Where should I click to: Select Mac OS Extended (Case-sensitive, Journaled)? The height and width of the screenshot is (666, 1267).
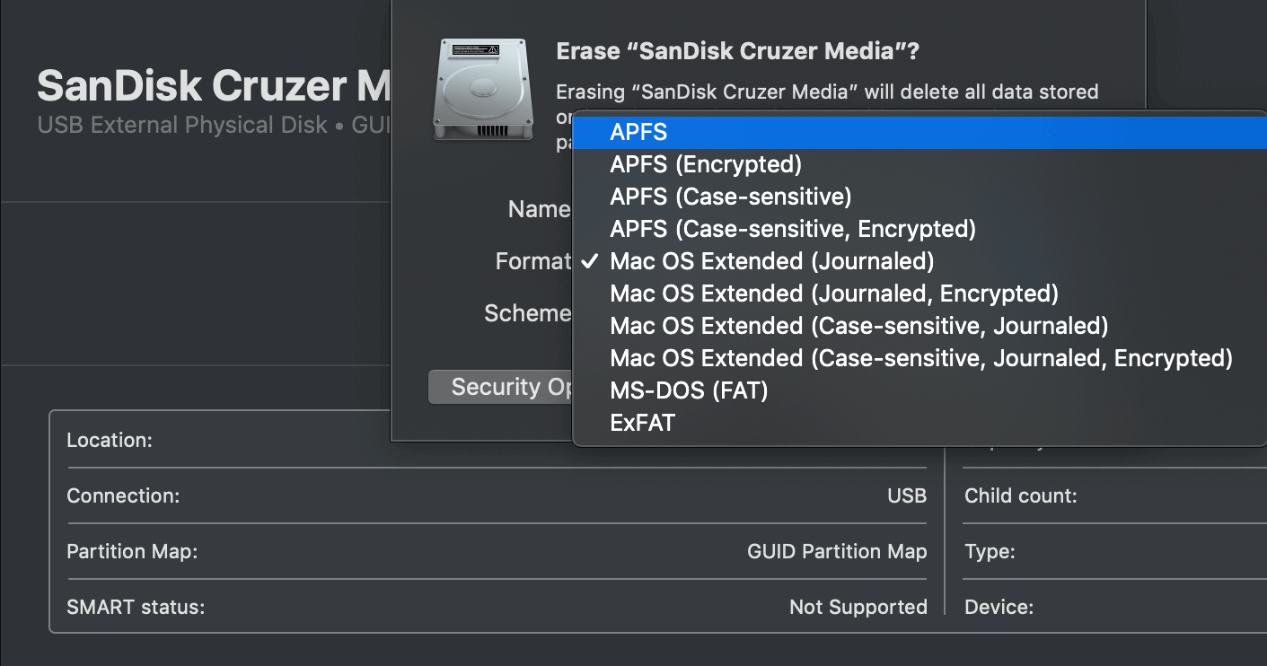pos(858,326)
